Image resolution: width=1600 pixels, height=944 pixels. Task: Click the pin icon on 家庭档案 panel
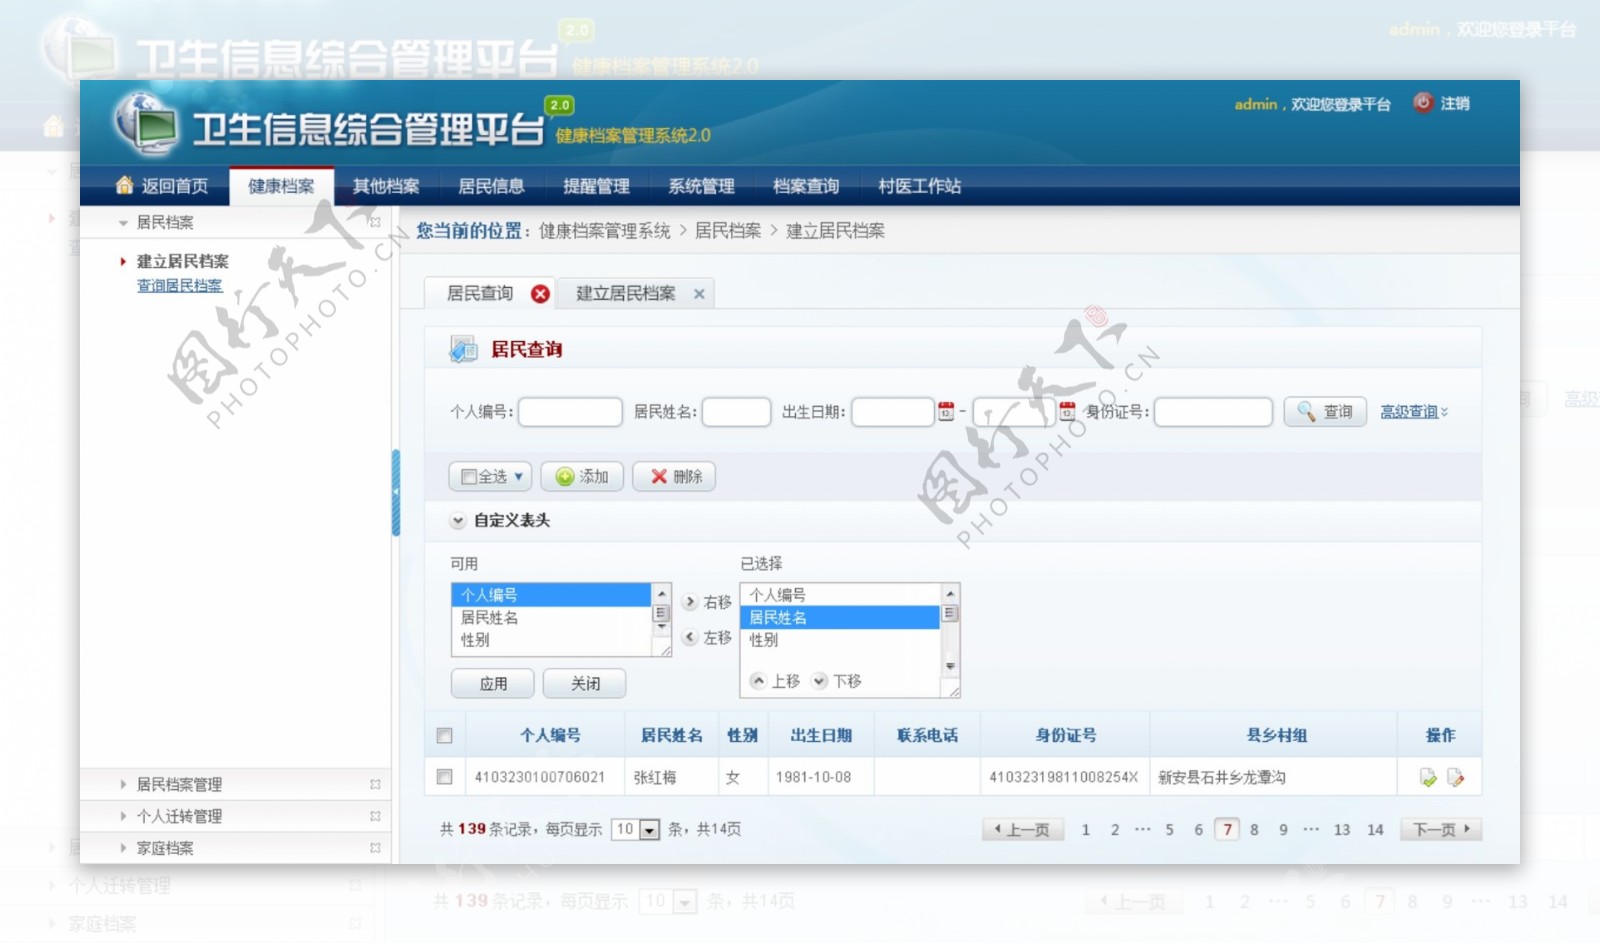375,848
